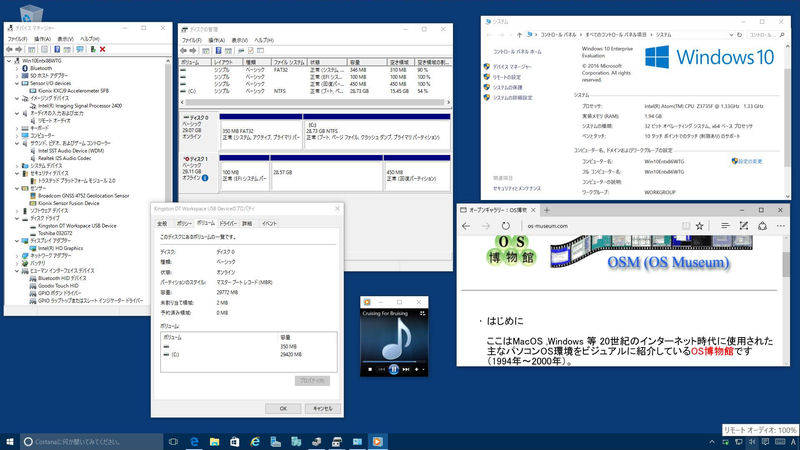Click the Edge page vertical scrollbar thumb
Screen dimensions: 800x450
point(786,264)
